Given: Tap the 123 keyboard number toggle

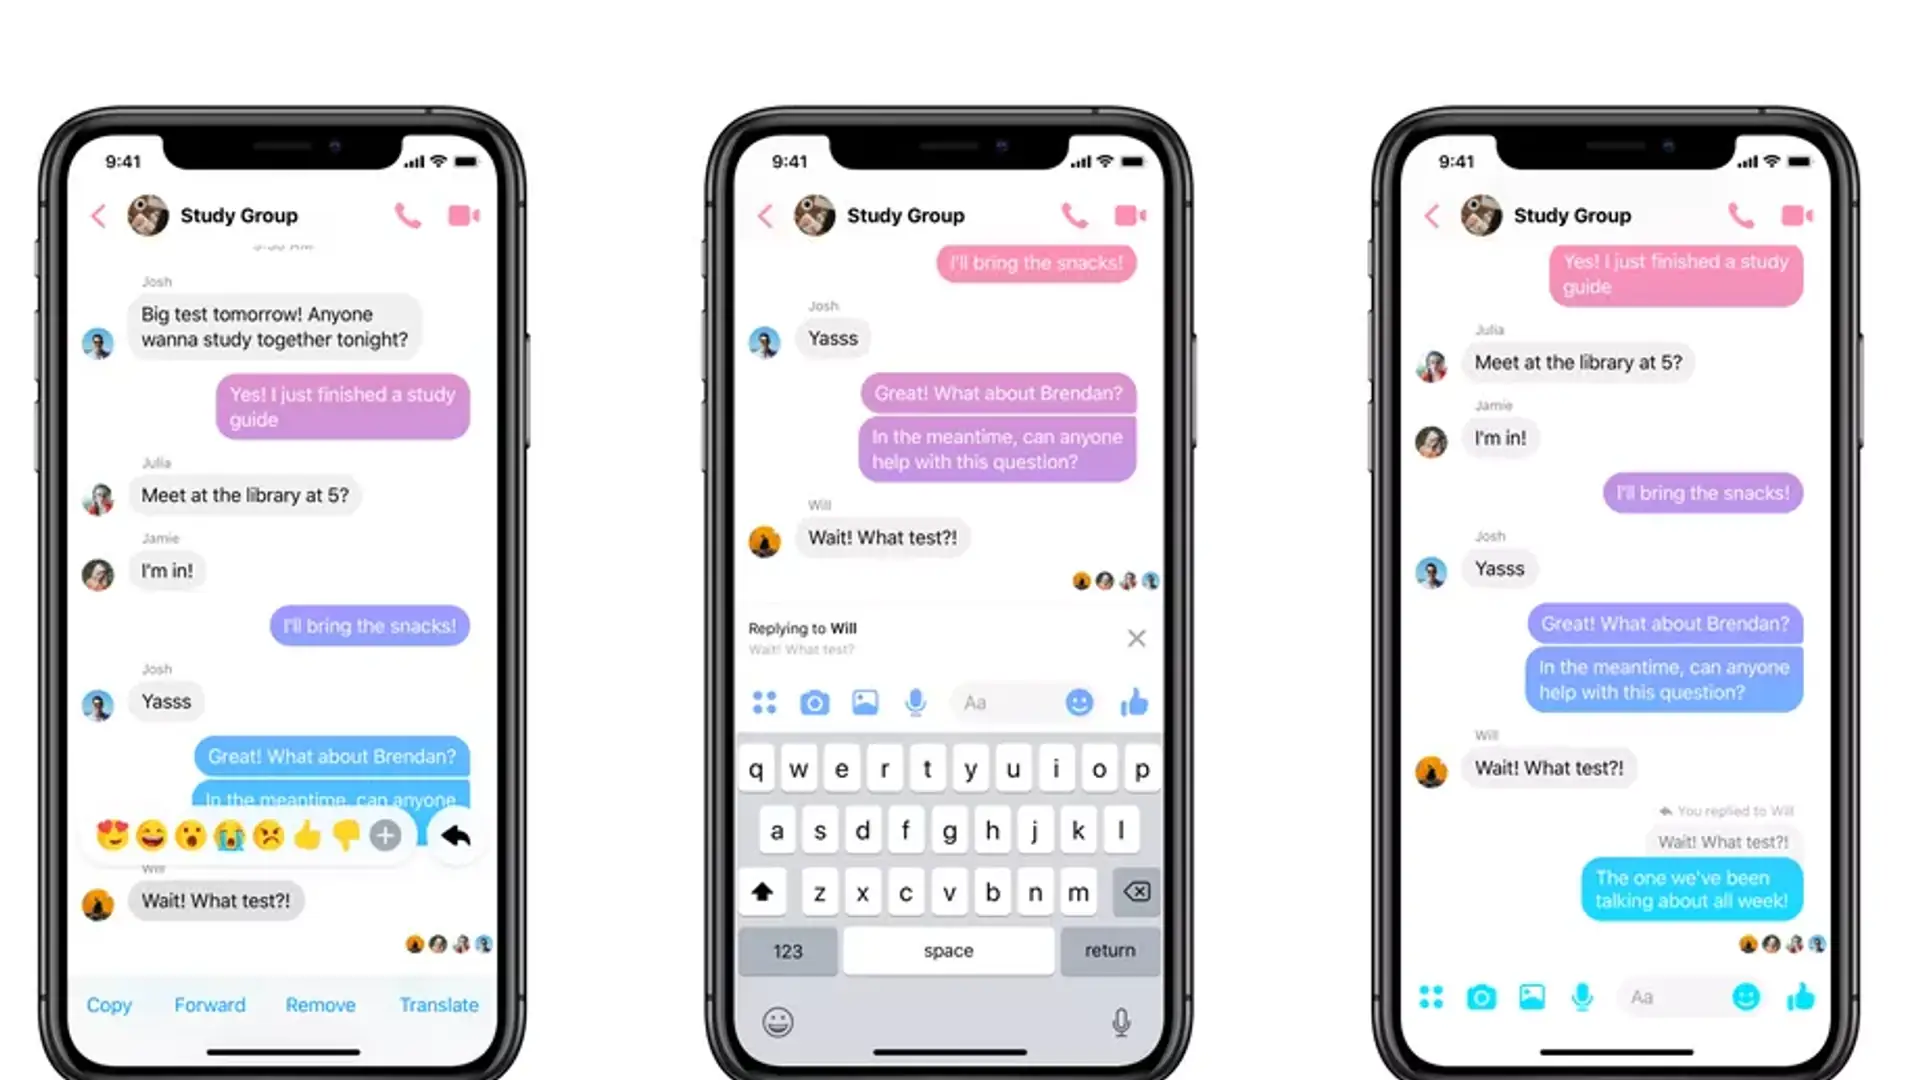Looking at the screenshot, I should [787, 949].
